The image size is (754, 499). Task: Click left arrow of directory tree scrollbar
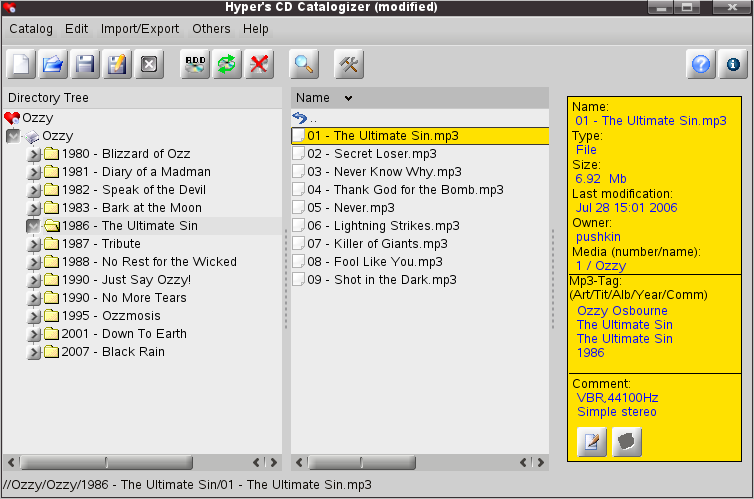coord(11,462)
